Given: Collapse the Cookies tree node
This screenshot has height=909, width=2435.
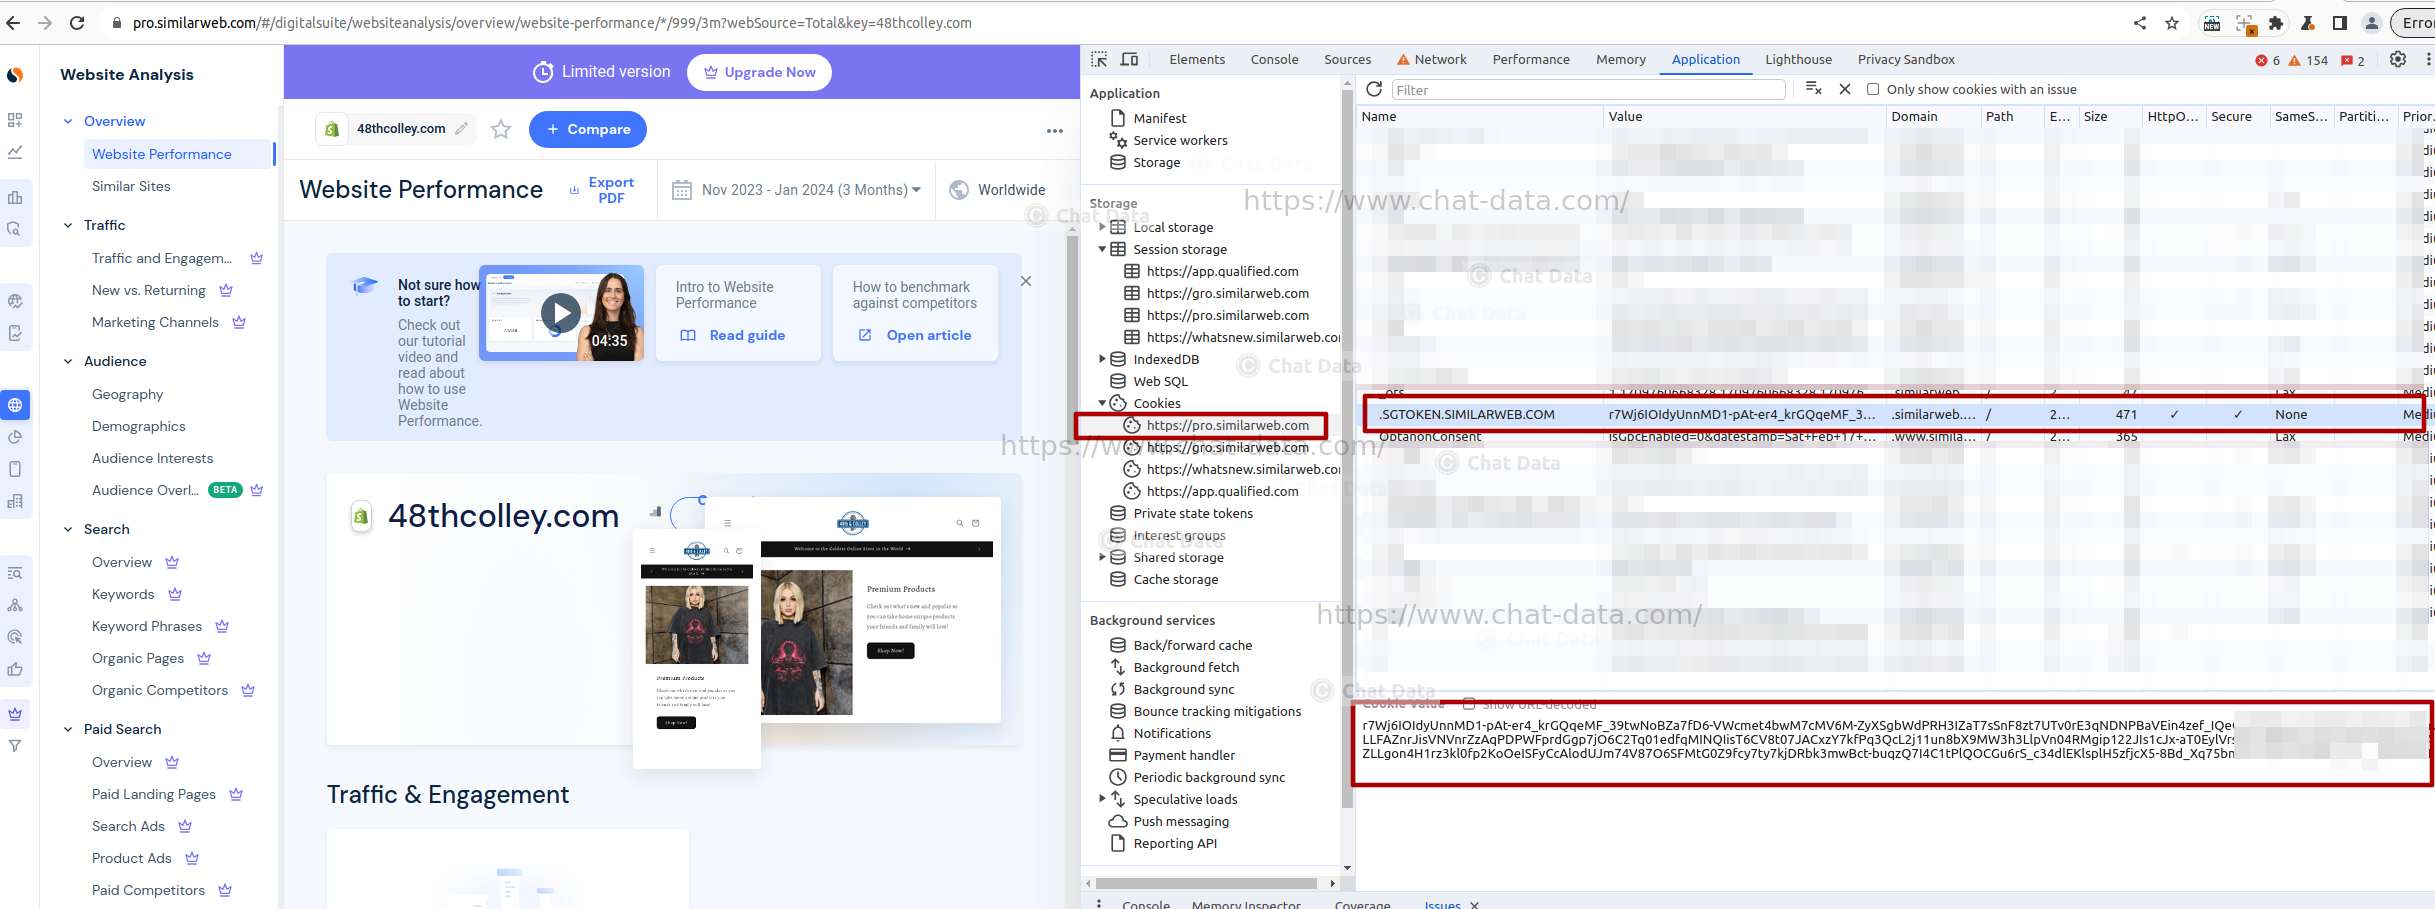Looking at the screenshot, I should [1102, 403].
